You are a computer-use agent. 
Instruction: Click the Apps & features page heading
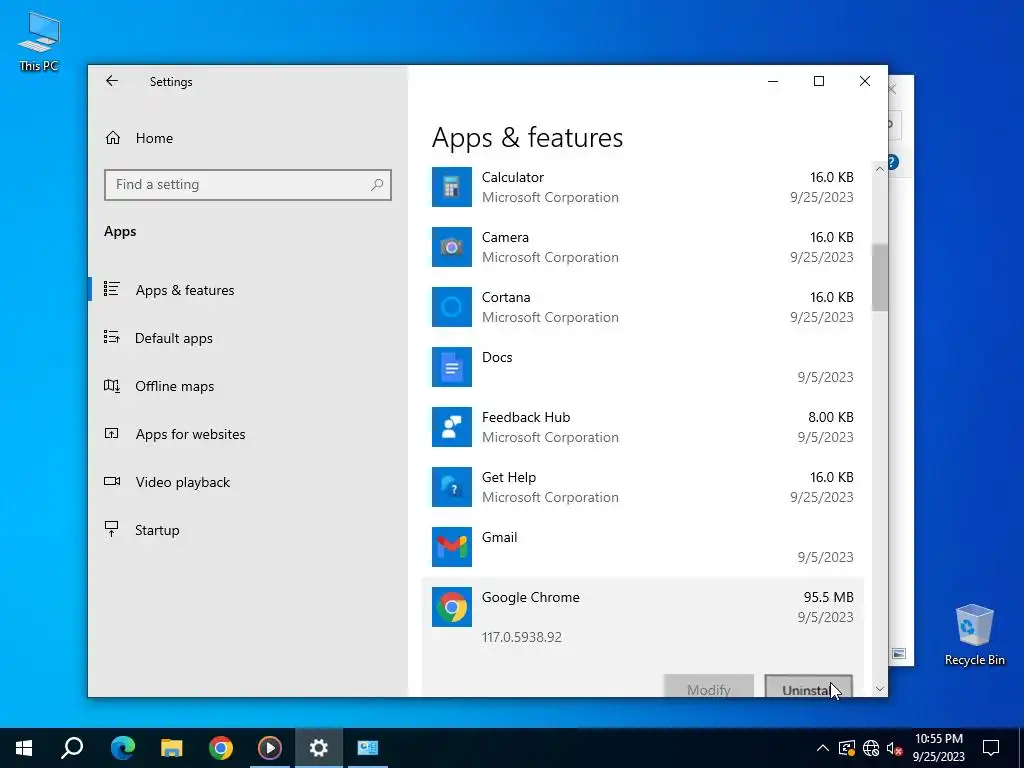528,138
